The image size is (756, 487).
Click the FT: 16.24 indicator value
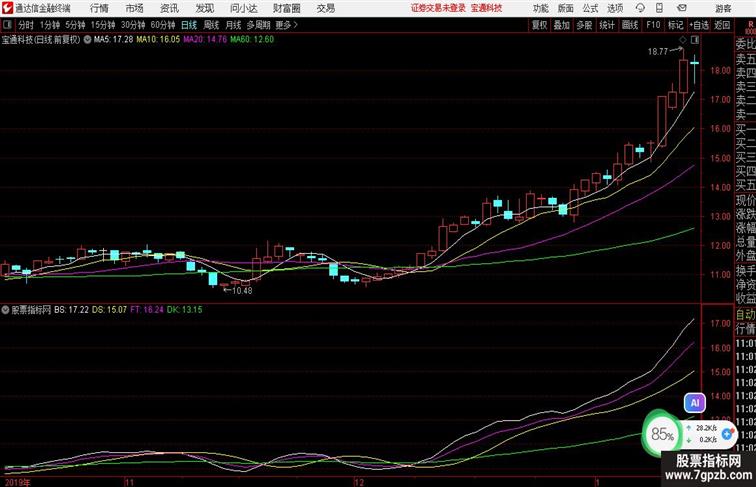click(x=147, y=310)
